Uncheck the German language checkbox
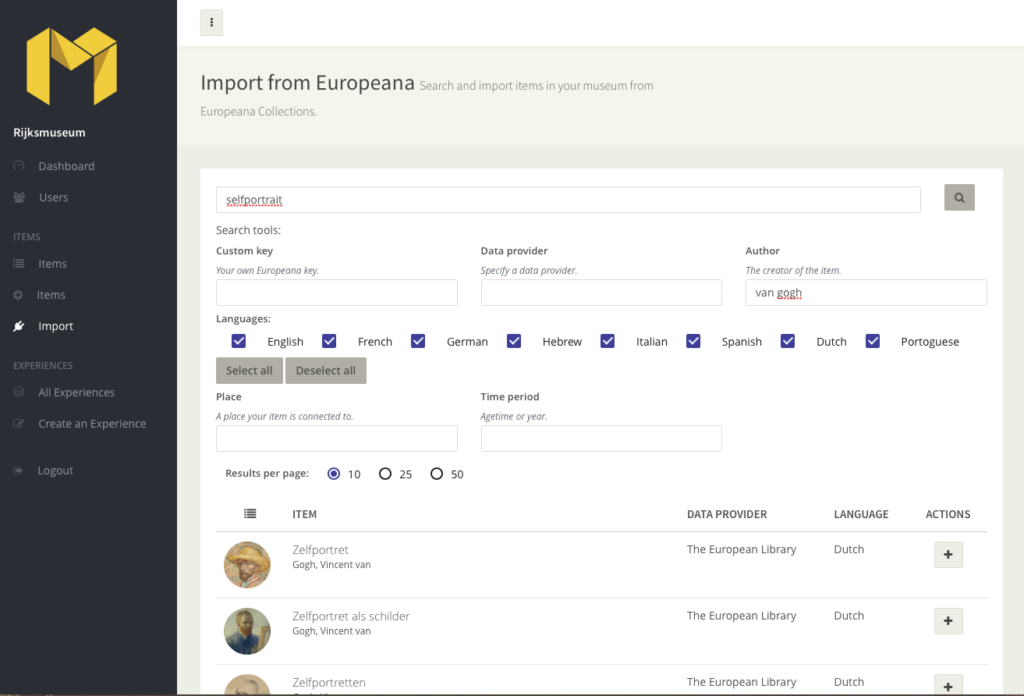This screenshot has width=1024, height=696. point(418,341)
